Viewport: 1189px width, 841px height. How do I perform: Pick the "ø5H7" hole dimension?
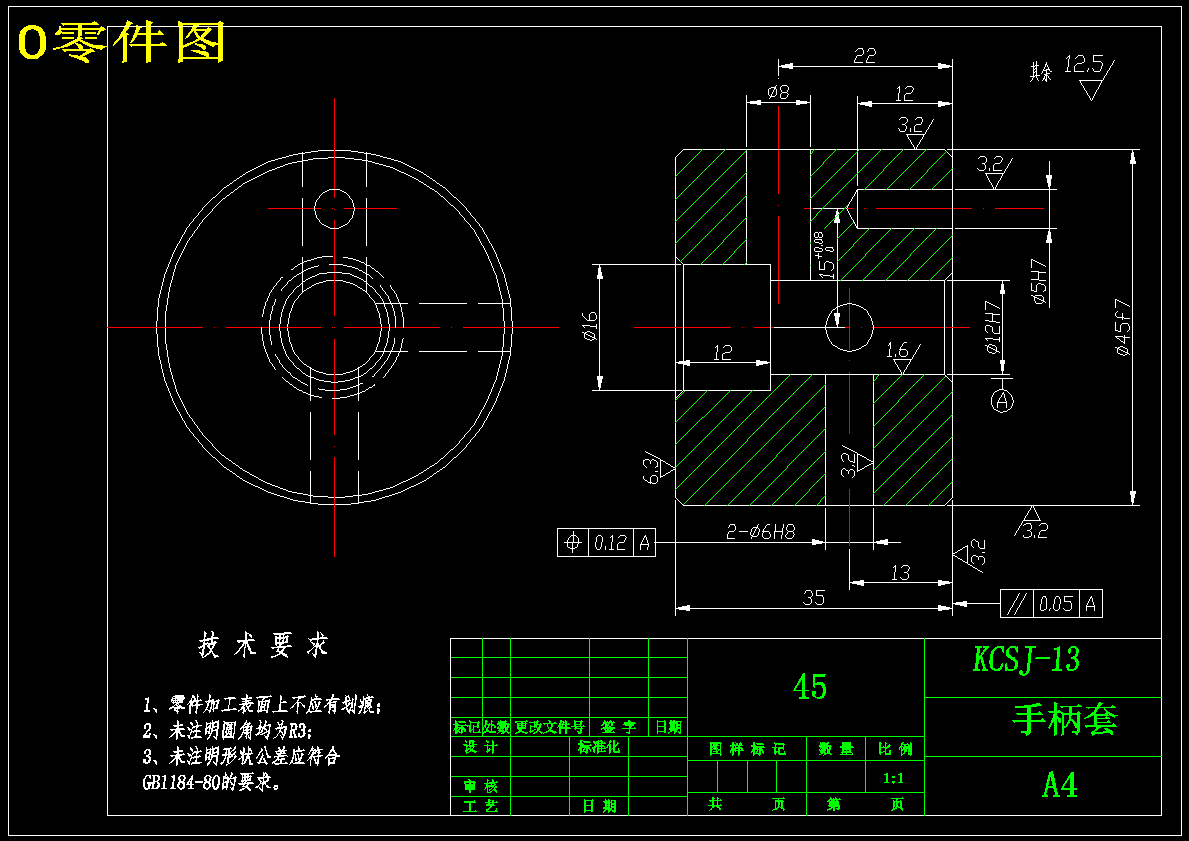pyautogui.click(x=1040, y=282)
